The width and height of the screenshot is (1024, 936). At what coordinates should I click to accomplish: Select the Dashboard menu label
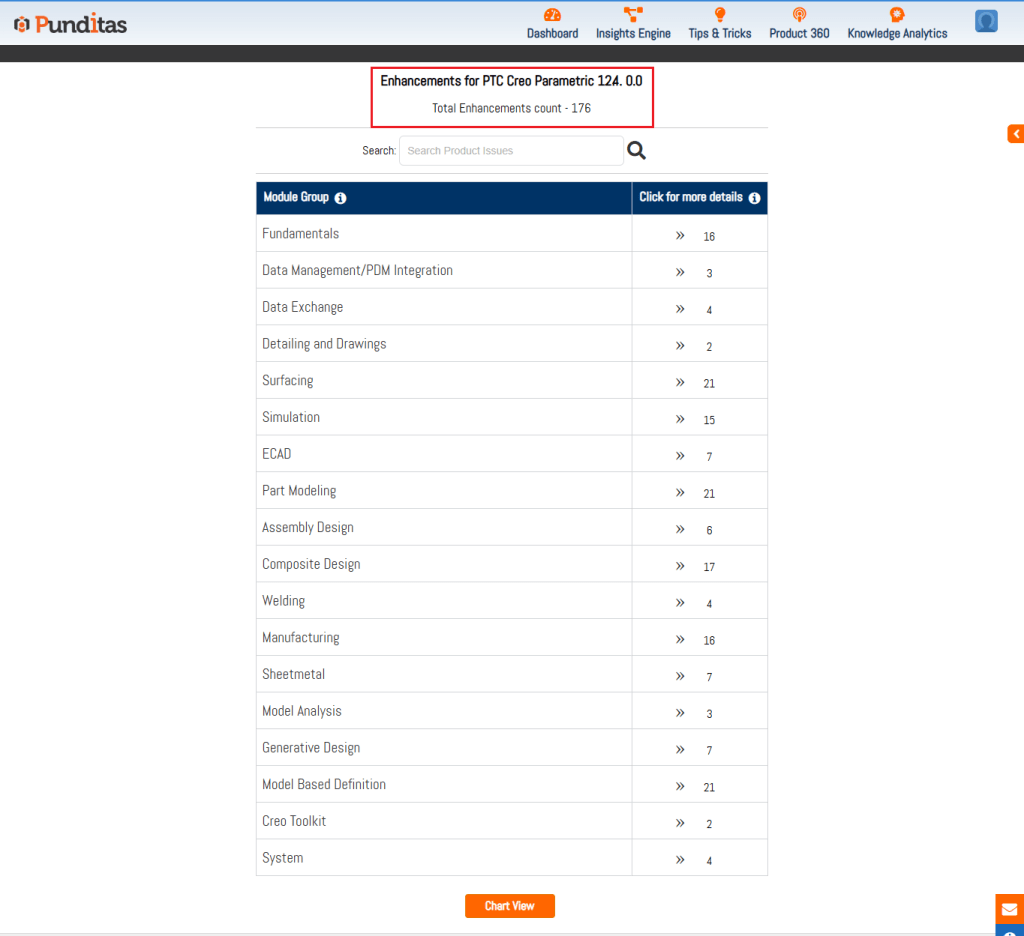click(x=552, y=33)
